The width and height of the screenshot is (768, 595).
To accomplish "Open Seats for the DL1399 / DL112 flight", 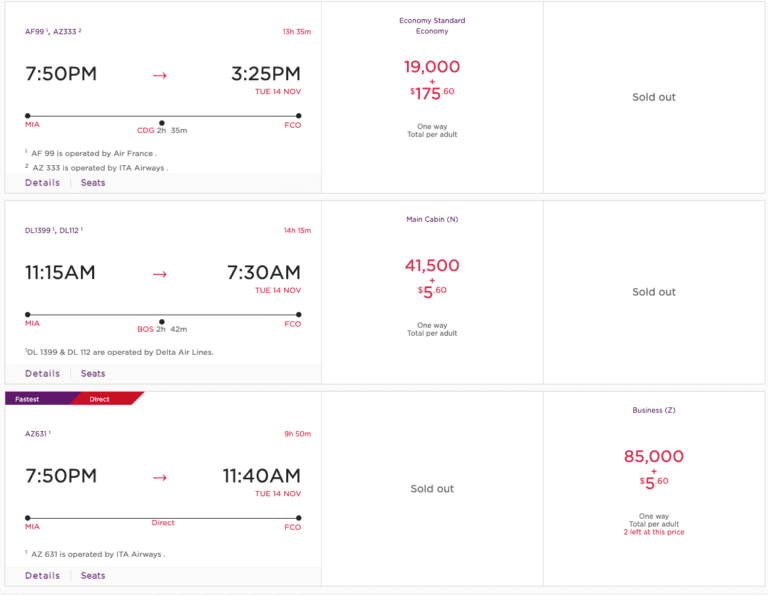I will (93, 374).
